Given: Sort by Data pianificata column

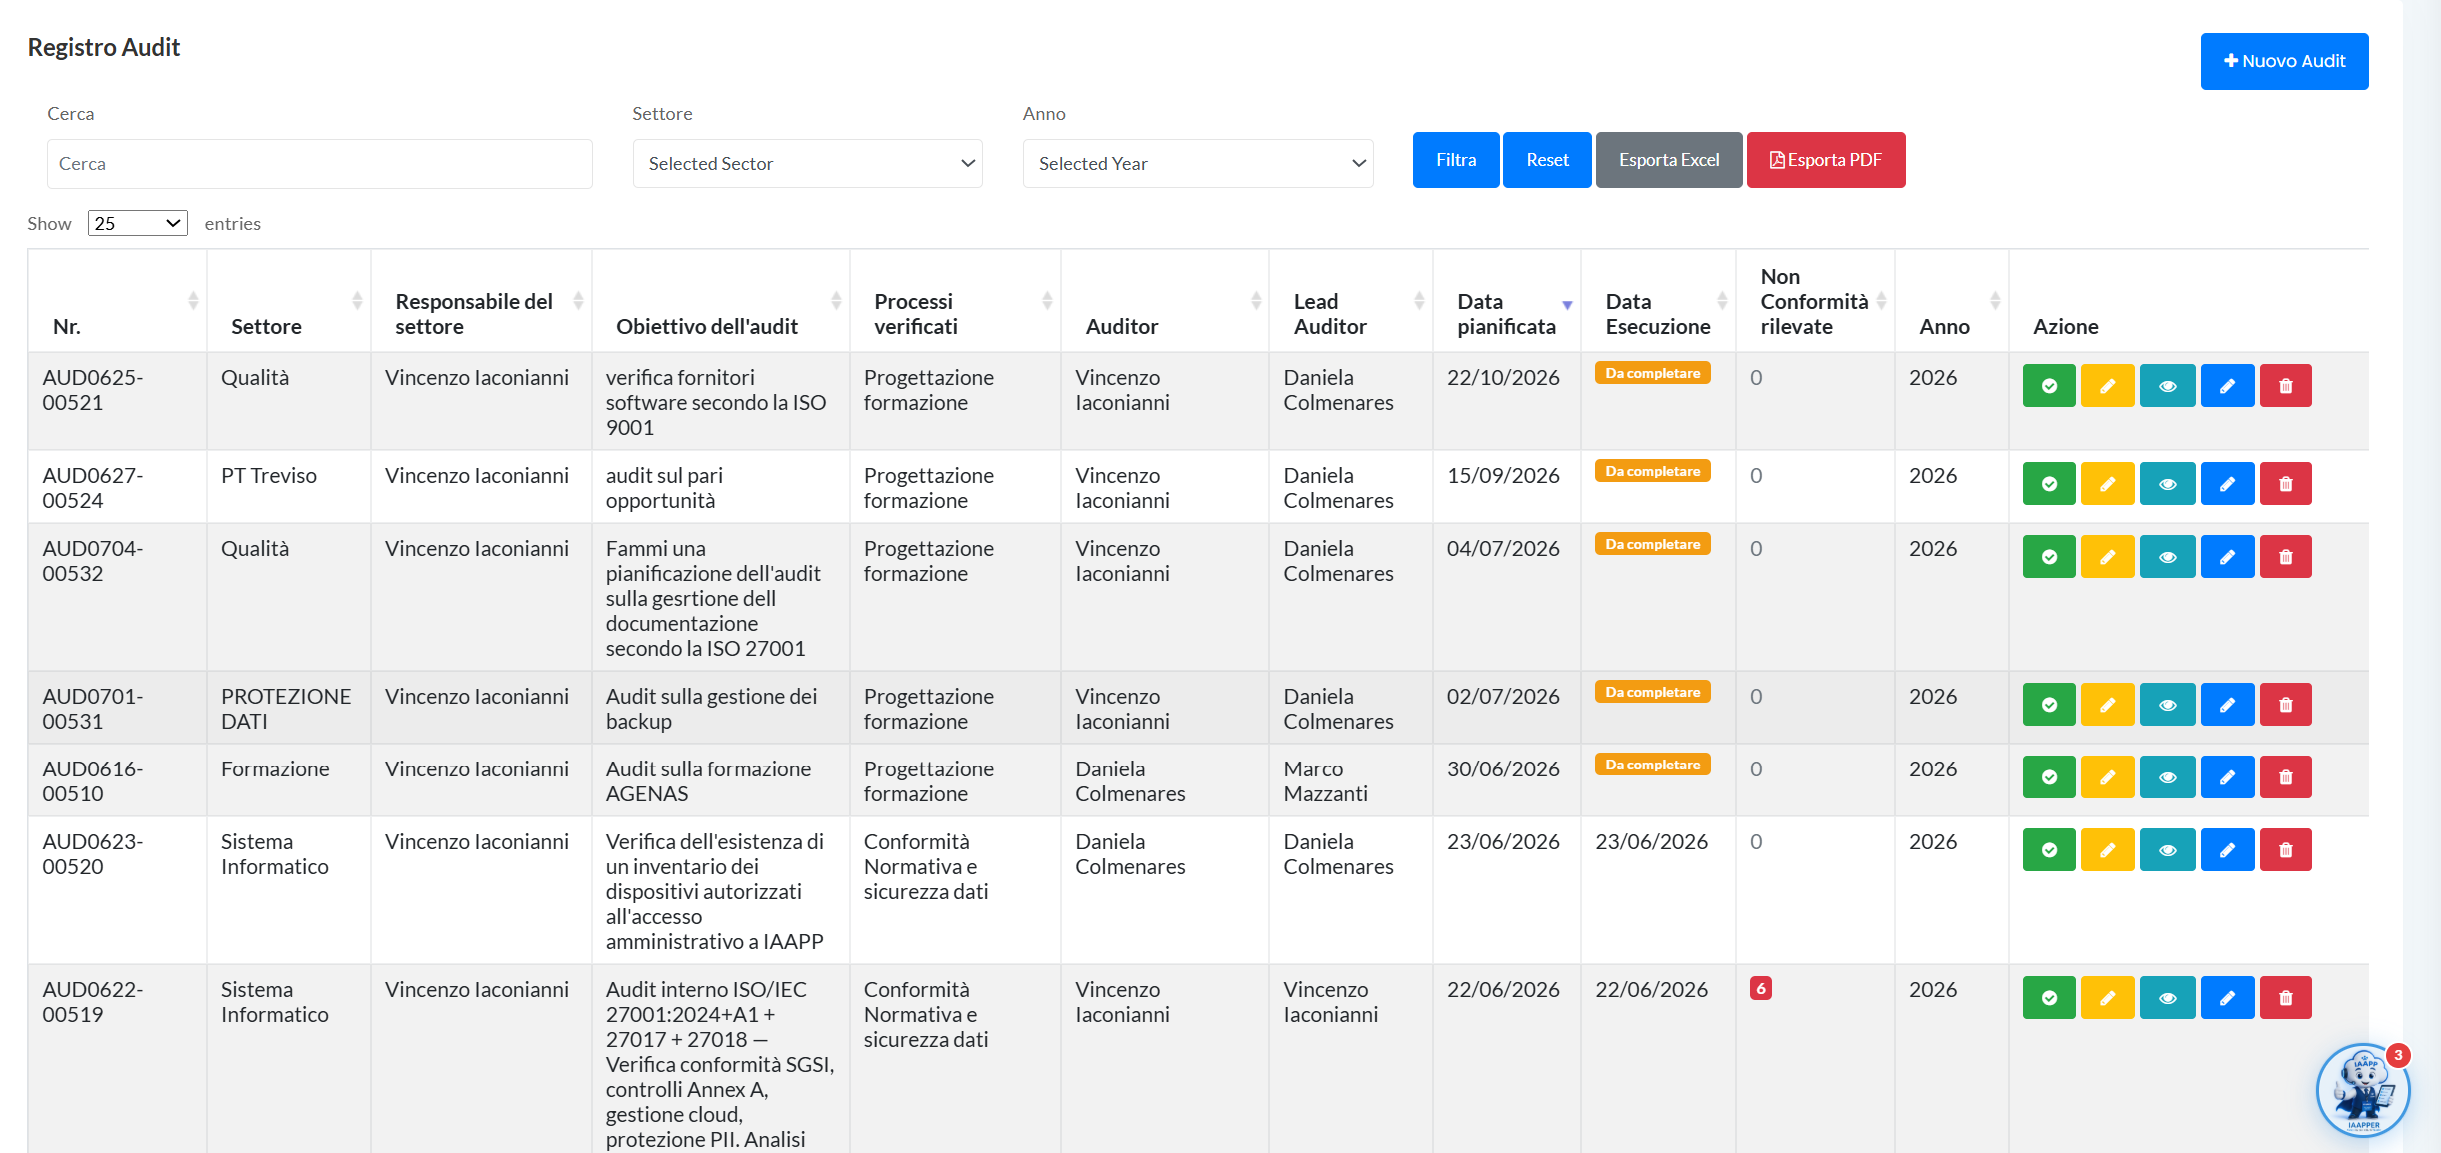Looking at the screenshot, I should [1507, 301].
